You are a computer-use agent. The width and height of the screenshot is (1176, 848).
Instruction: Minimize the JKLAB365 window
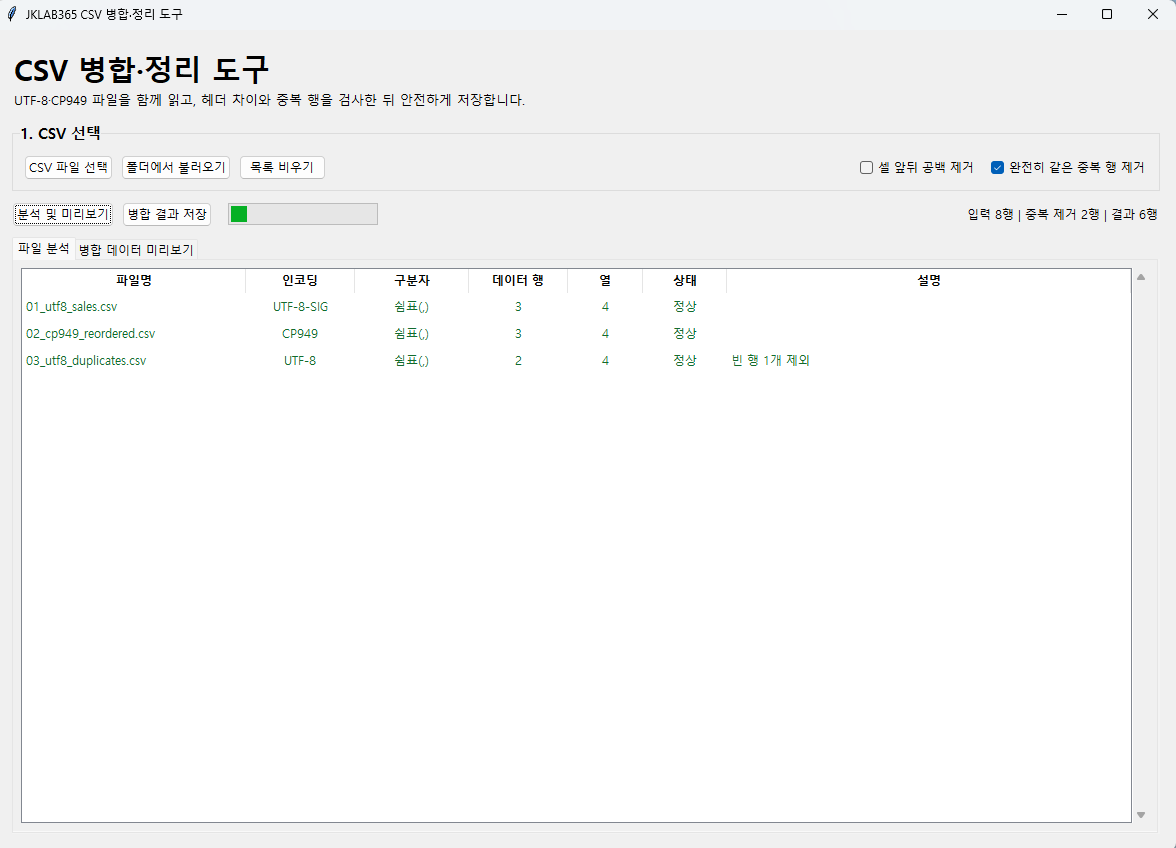coord(1062,14)
